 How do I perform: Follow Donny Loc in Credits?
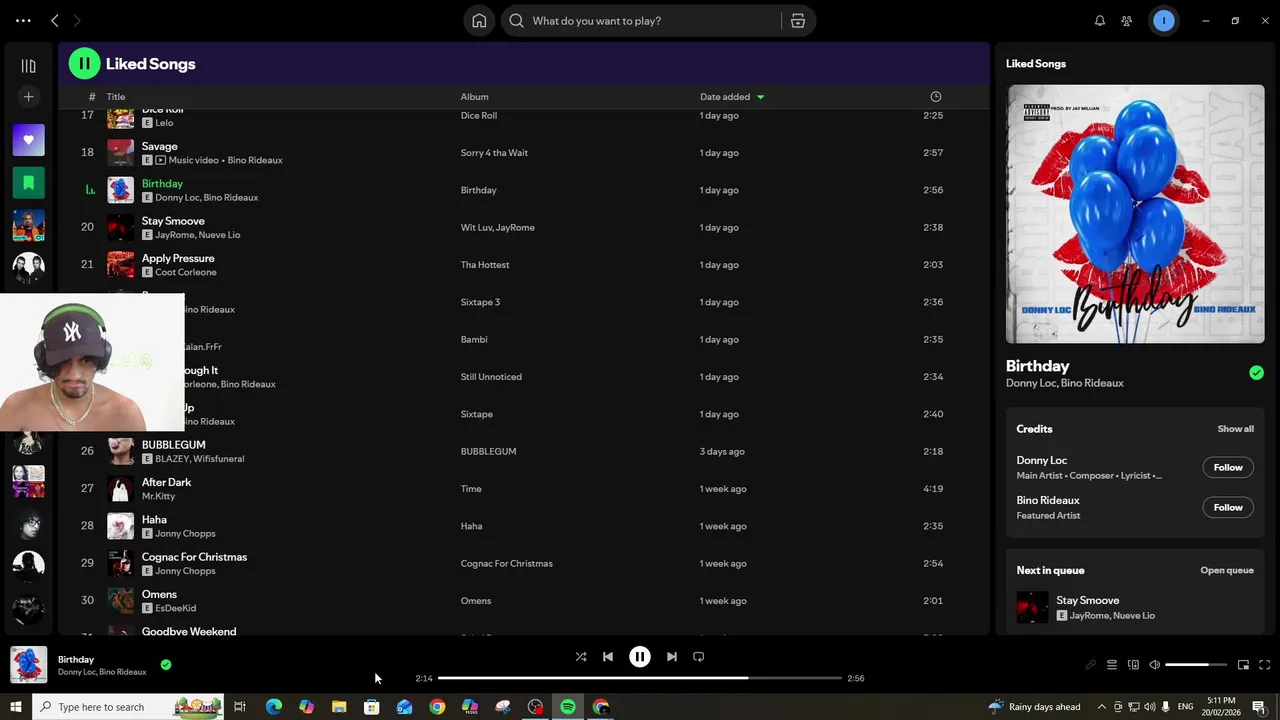pyautogui.click(x=1228, y=467)
